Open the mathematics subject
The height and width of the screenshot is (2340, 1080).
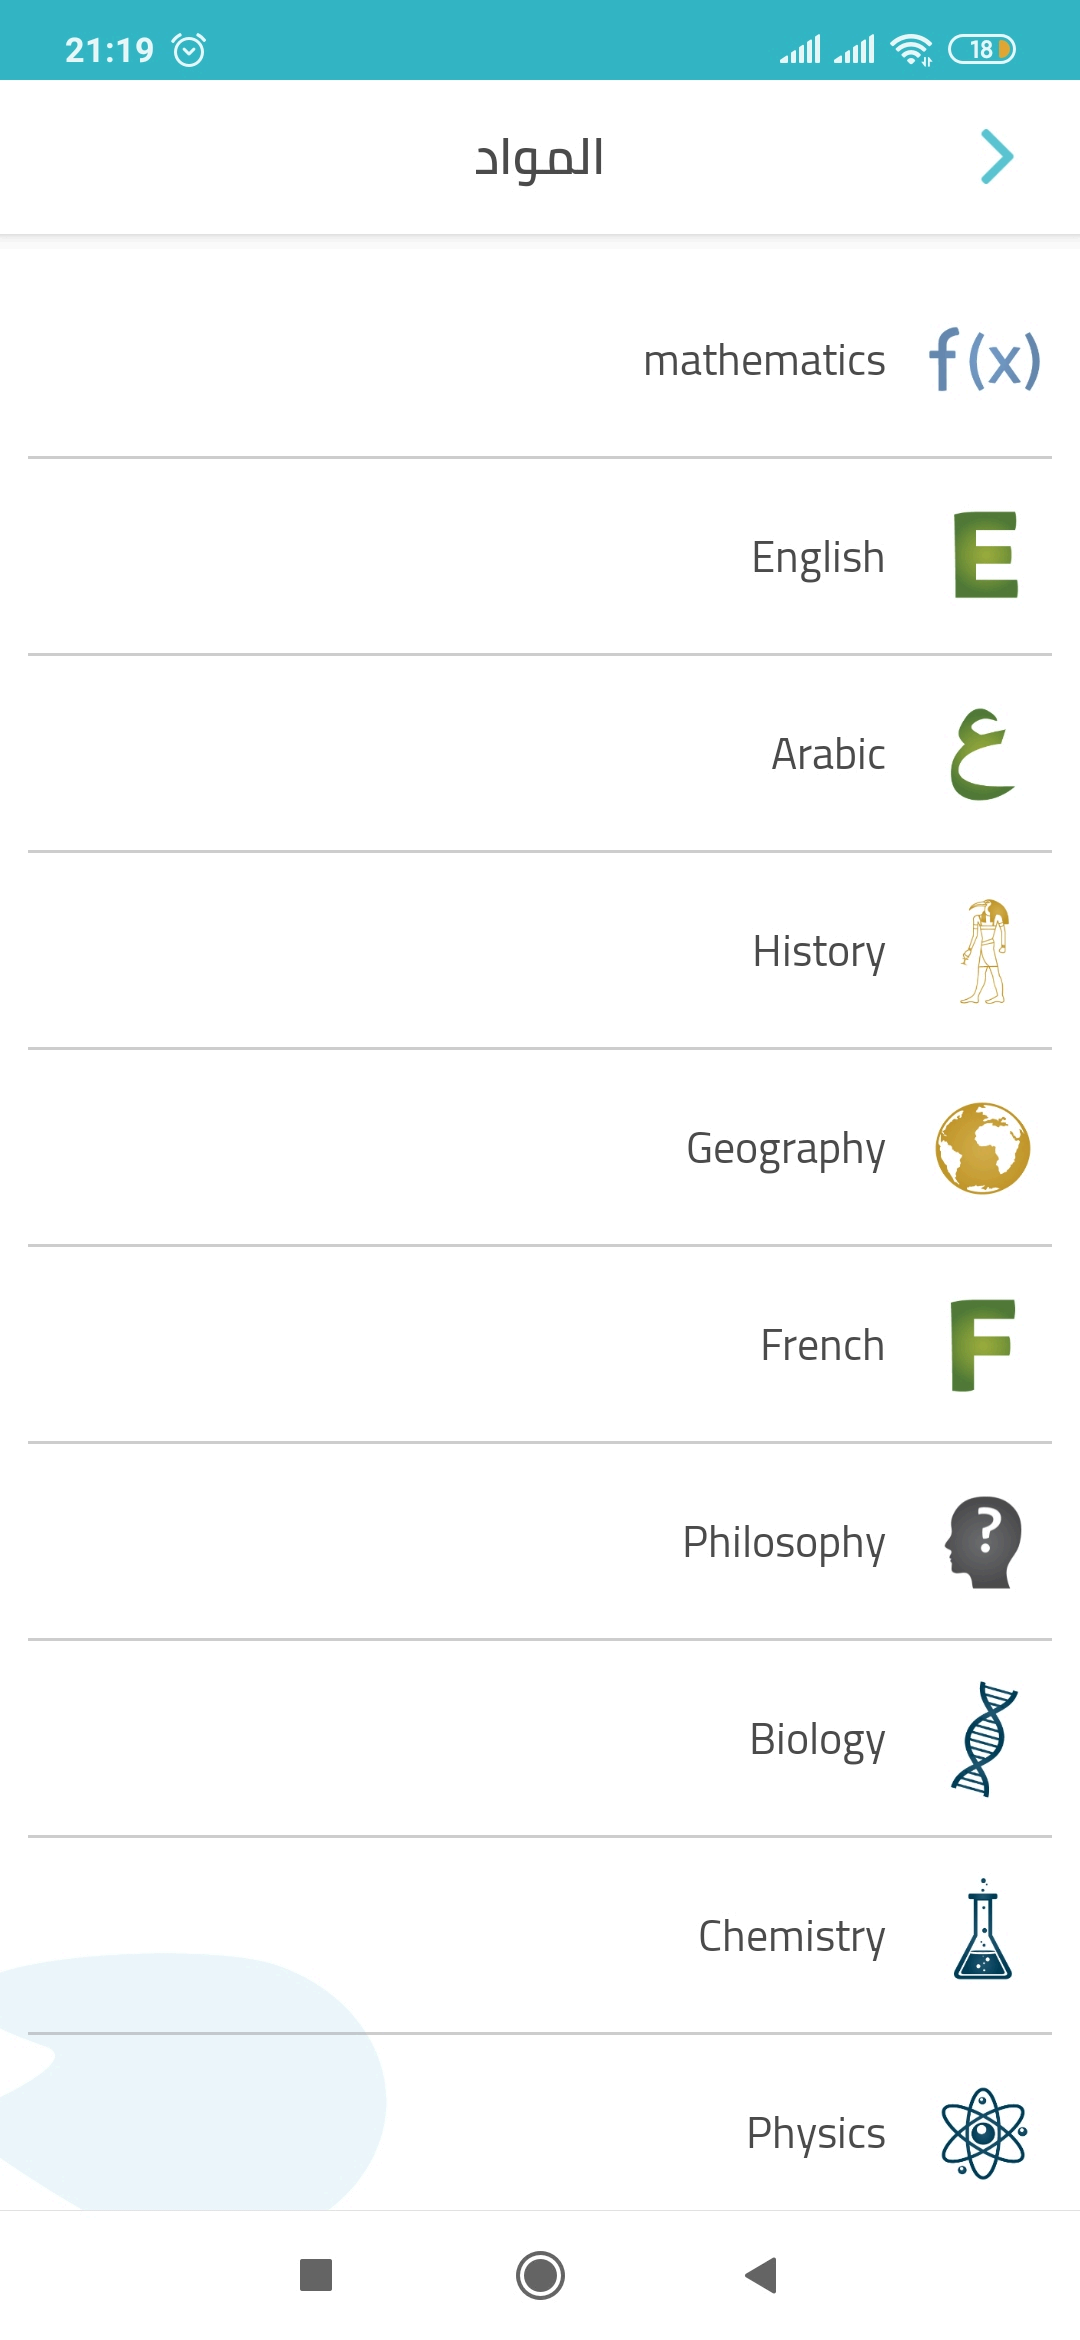tap(764, 361)
